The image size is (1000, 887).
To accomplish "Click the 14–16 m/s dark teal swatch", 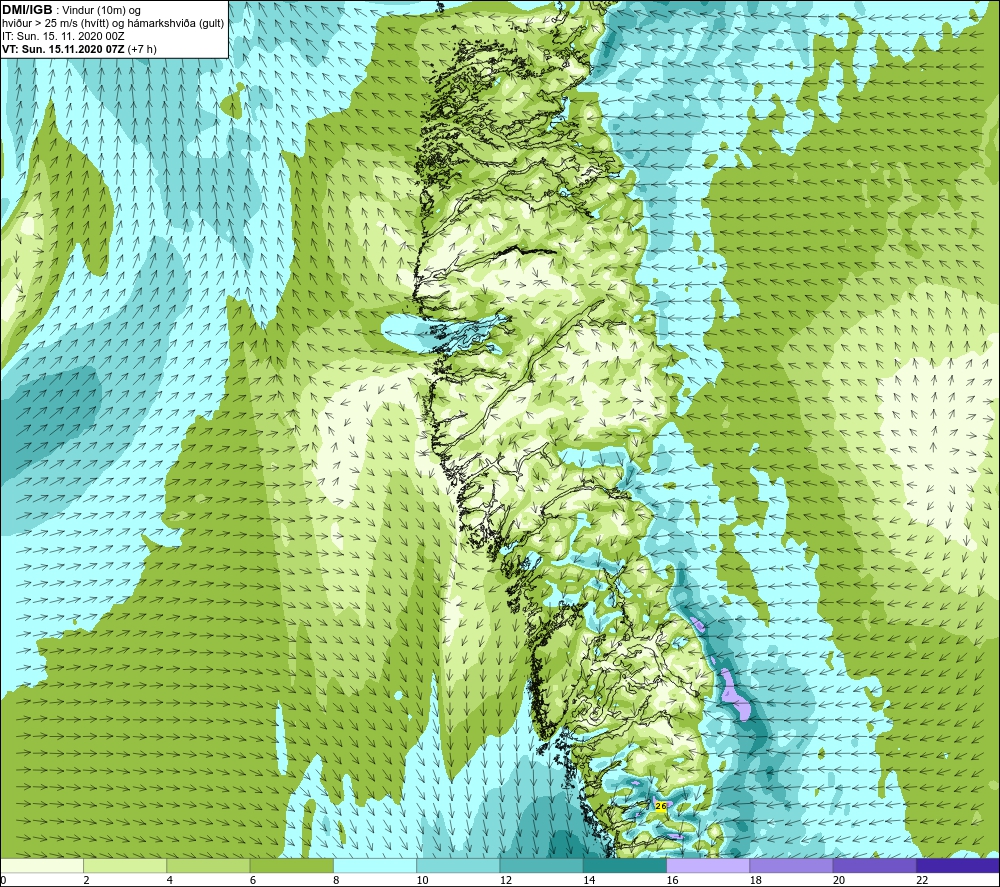I will pyautogui.click(x=625, y=865).
